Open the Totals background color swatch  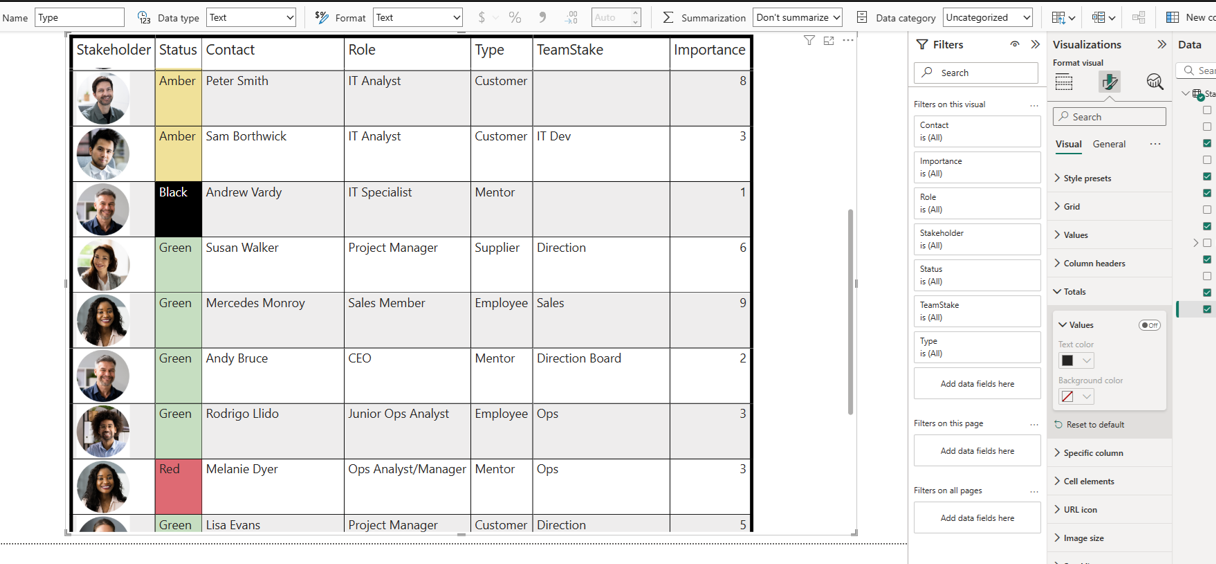[1076, 396]
